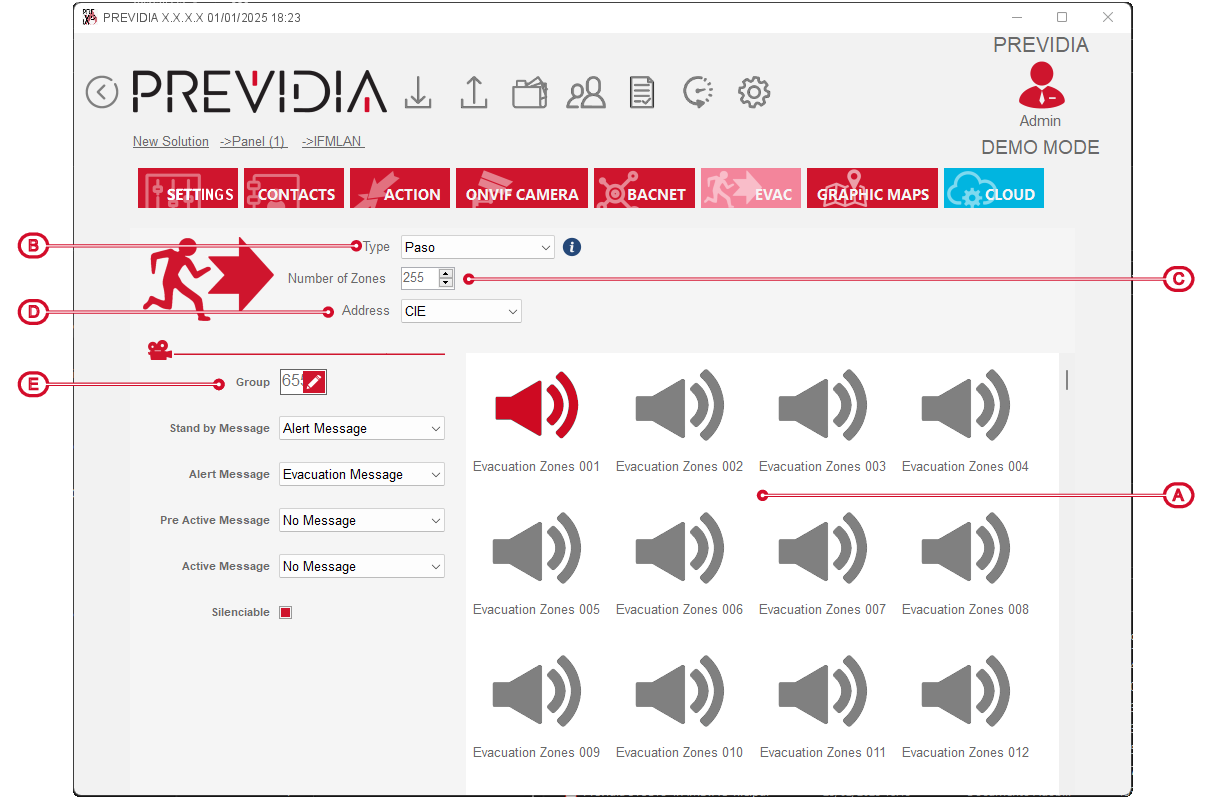Increase Number of Zones with up arrow
This screenshot has width=1219, height=799.
(446, 273)
